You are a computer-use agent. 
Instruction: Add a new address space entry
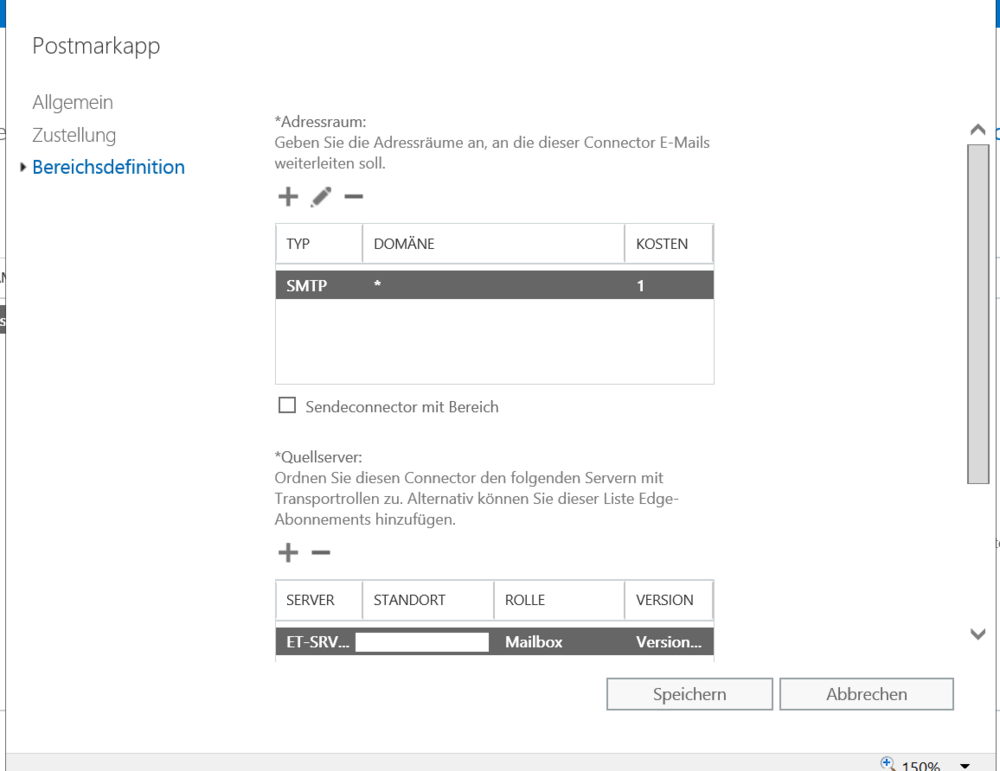point(288,197)
